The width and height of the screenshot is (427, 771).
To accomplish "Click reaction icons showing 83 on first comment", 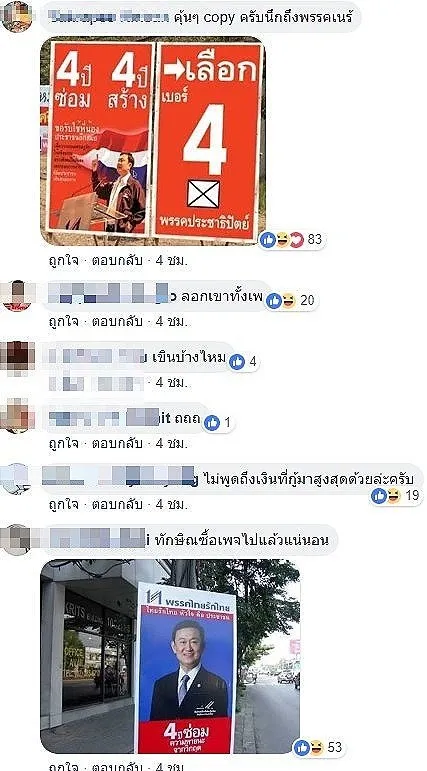I will pyautogui.click(x=282, y=240).
